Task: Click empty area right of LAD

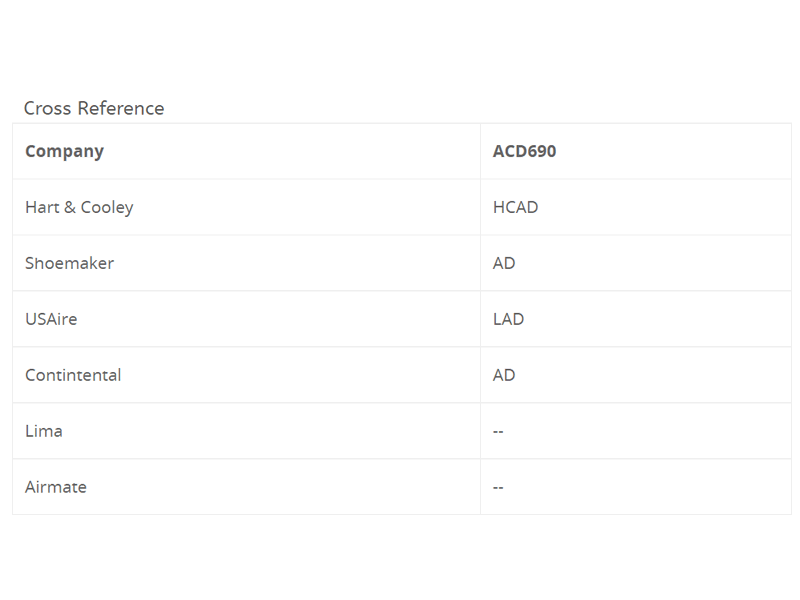Action: (658, 319)
